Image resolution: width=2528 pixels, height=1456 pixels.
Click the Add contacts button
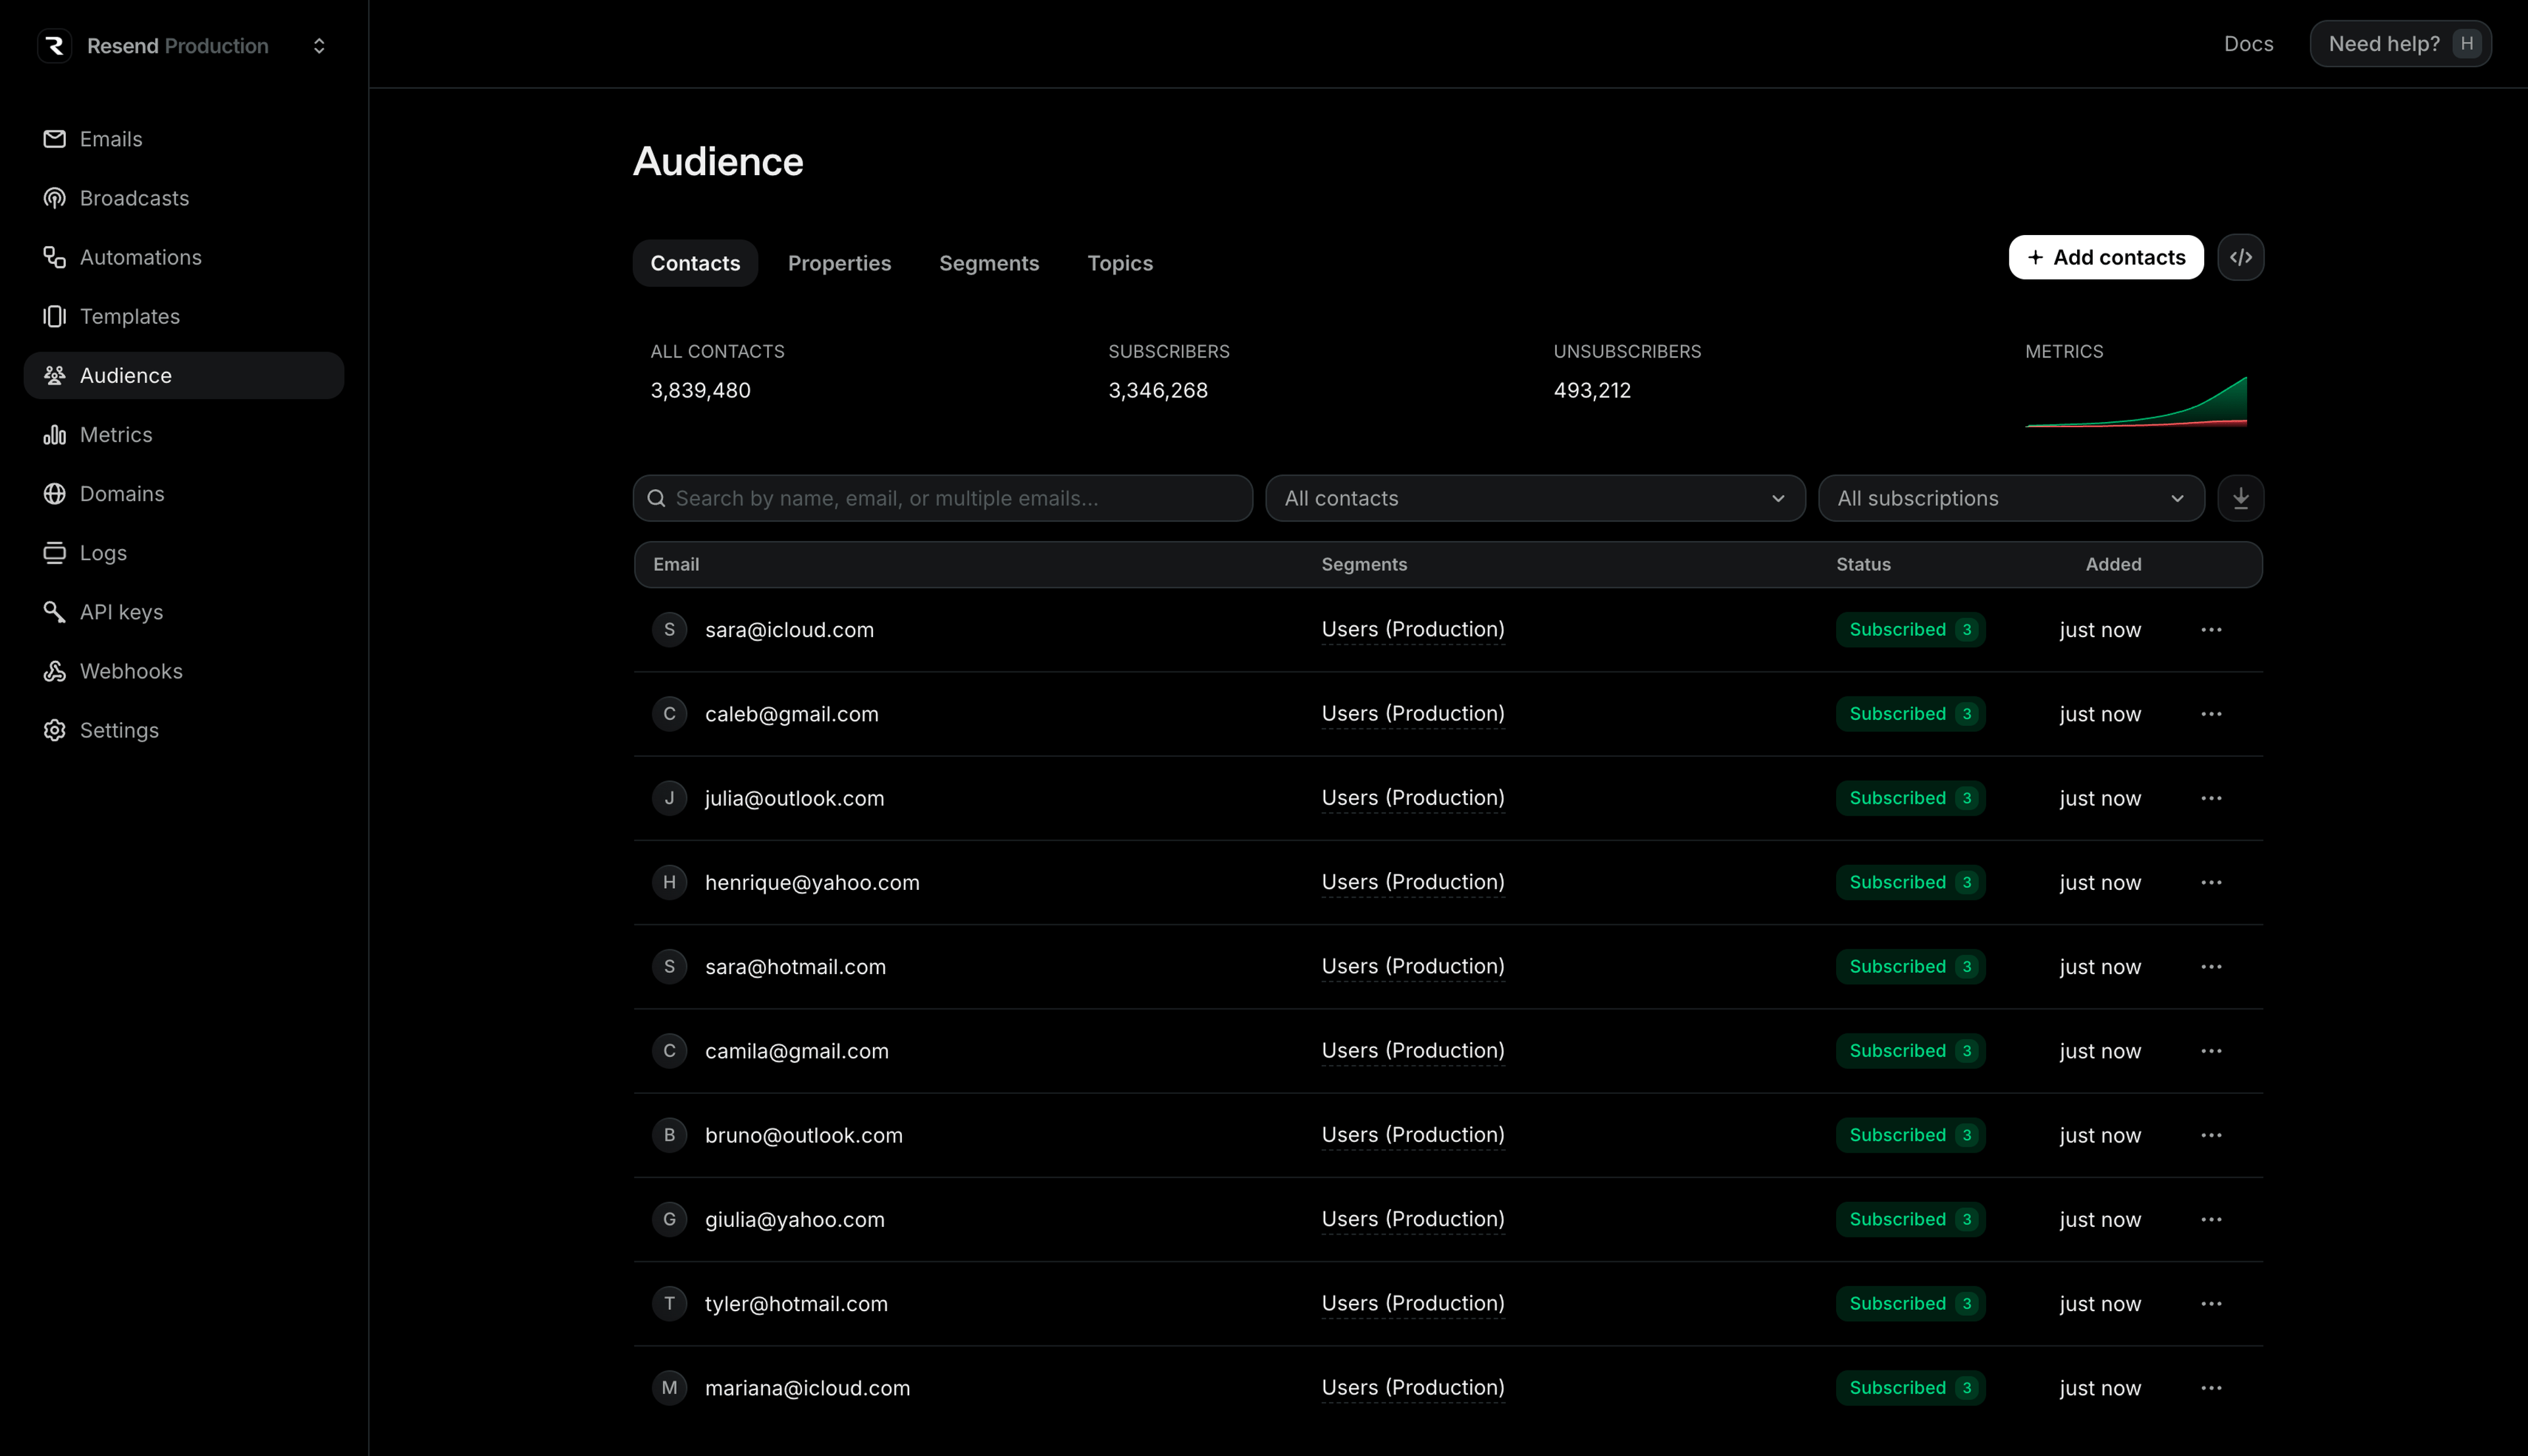pyautogui.click(x=2106, y=258)
